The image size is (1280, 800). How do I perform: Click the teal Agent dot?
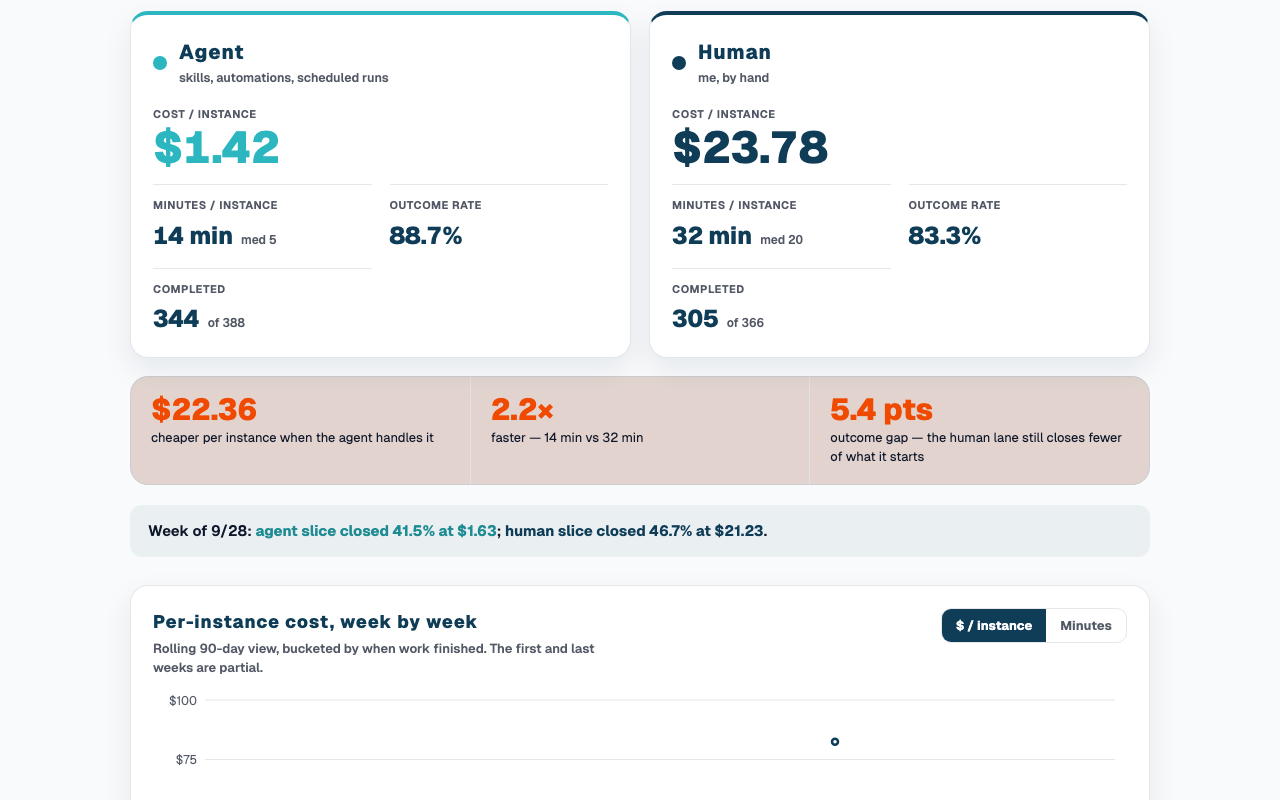[x=160, y=63]
